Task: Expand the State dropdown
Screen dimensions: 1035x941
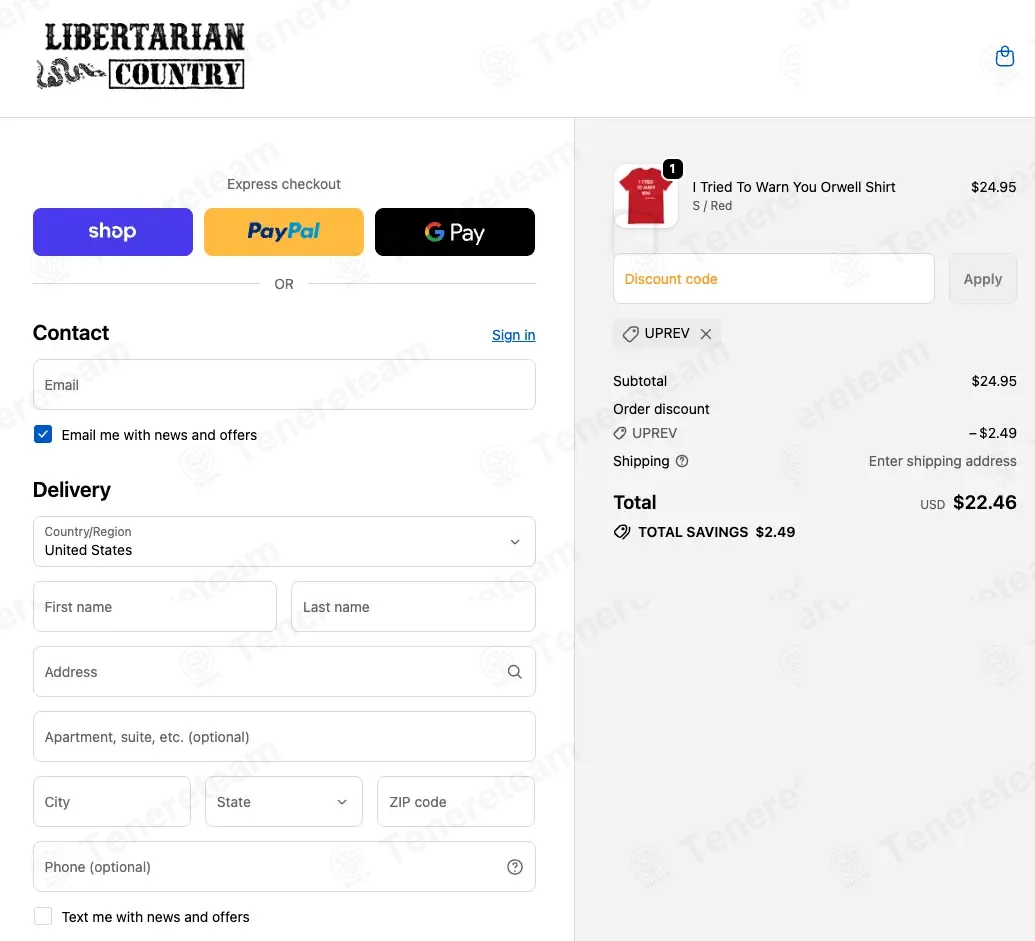Action: pos(283,802)
